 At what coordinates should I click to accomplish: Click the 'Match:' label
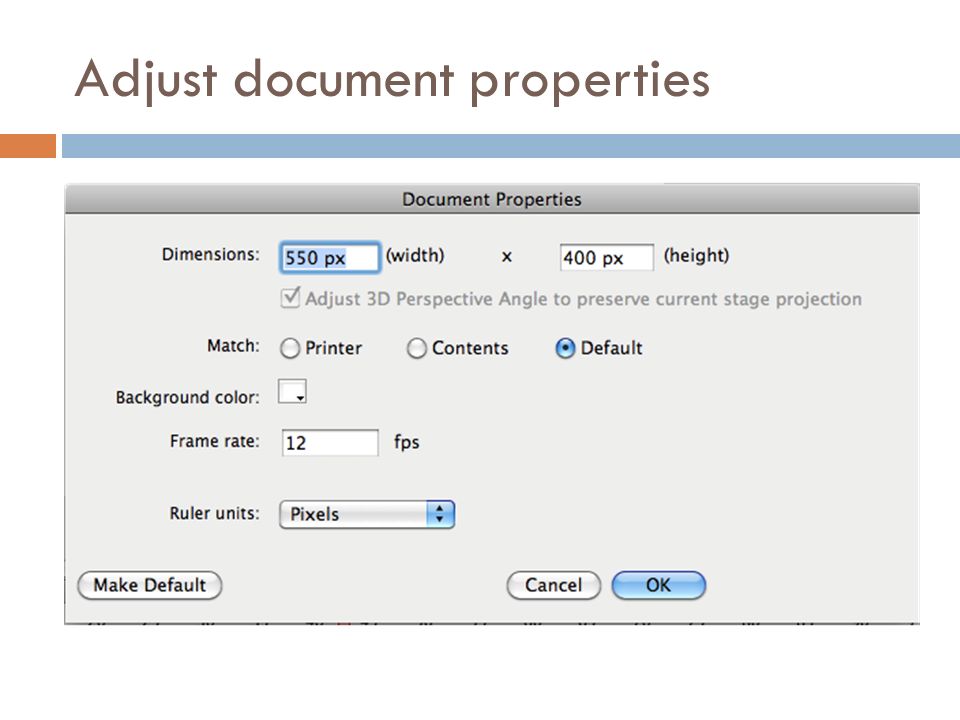tap(233, 346)
